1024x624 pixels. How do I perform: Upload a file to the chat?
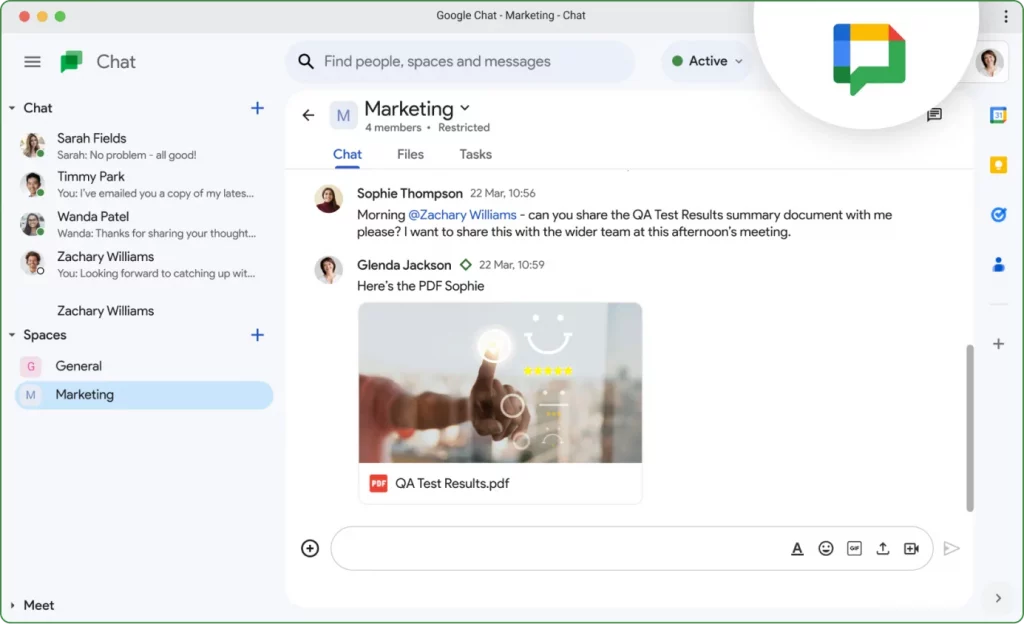coord(882,548)
